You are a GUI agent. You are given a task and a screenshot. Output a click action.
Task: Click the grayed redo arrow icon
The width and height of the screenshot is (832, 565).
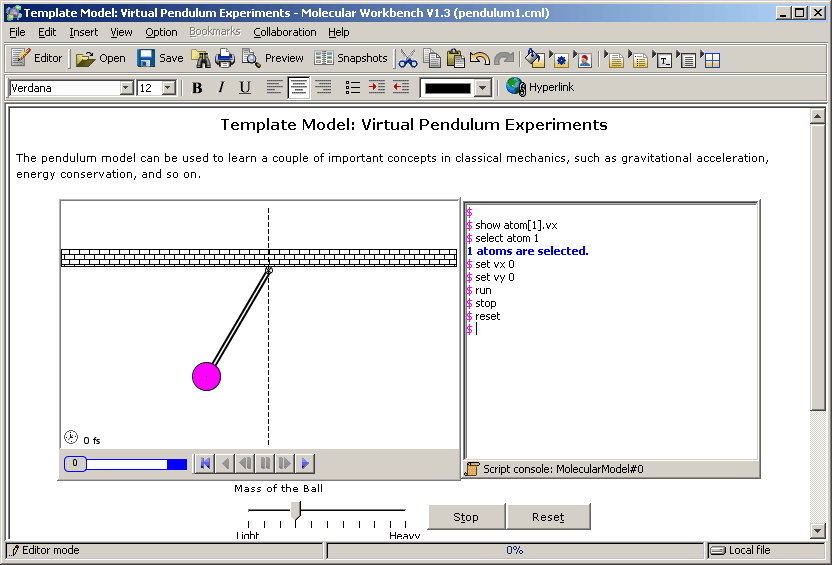point(504,59)
